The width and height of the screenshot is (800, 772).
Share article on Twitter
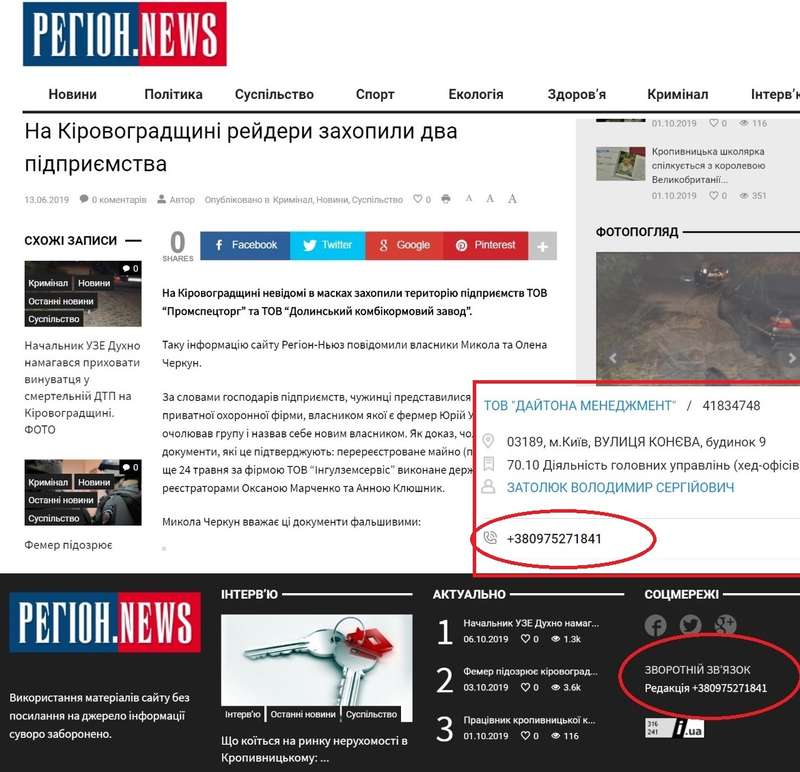pyautogui.click(x=328, y=245)
